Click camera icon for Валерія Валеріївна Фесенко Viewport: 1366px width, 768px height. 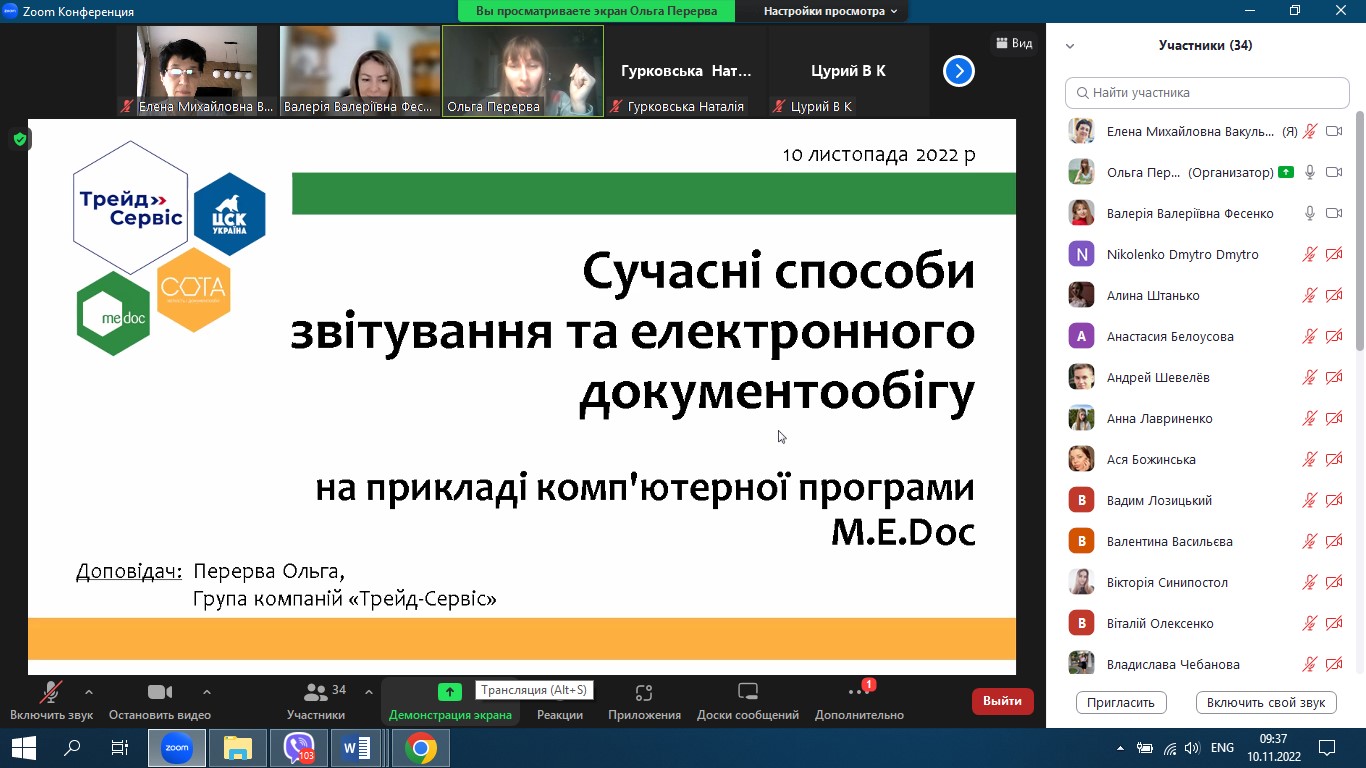click(1334, 213)
